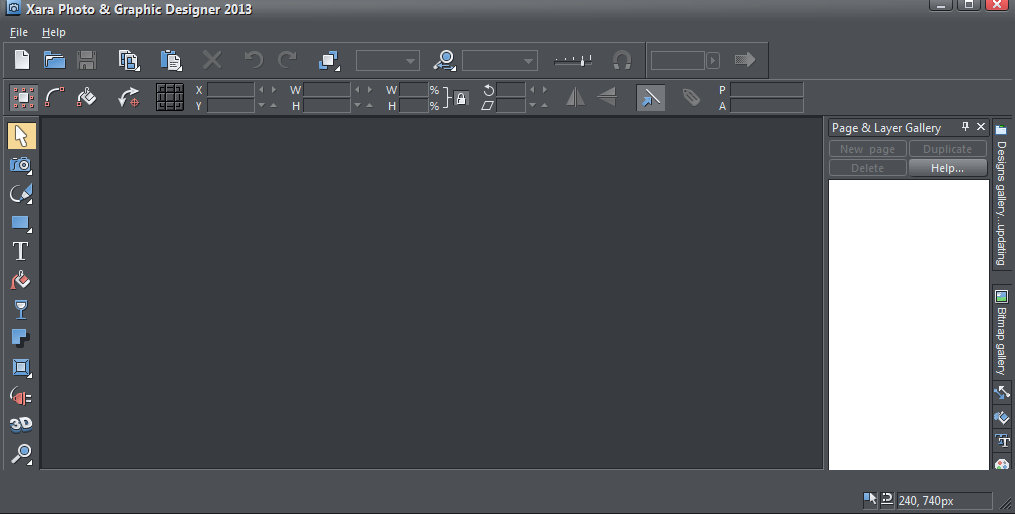
Task: Open the arrange/bring to front icon
Action: point(329,60)
